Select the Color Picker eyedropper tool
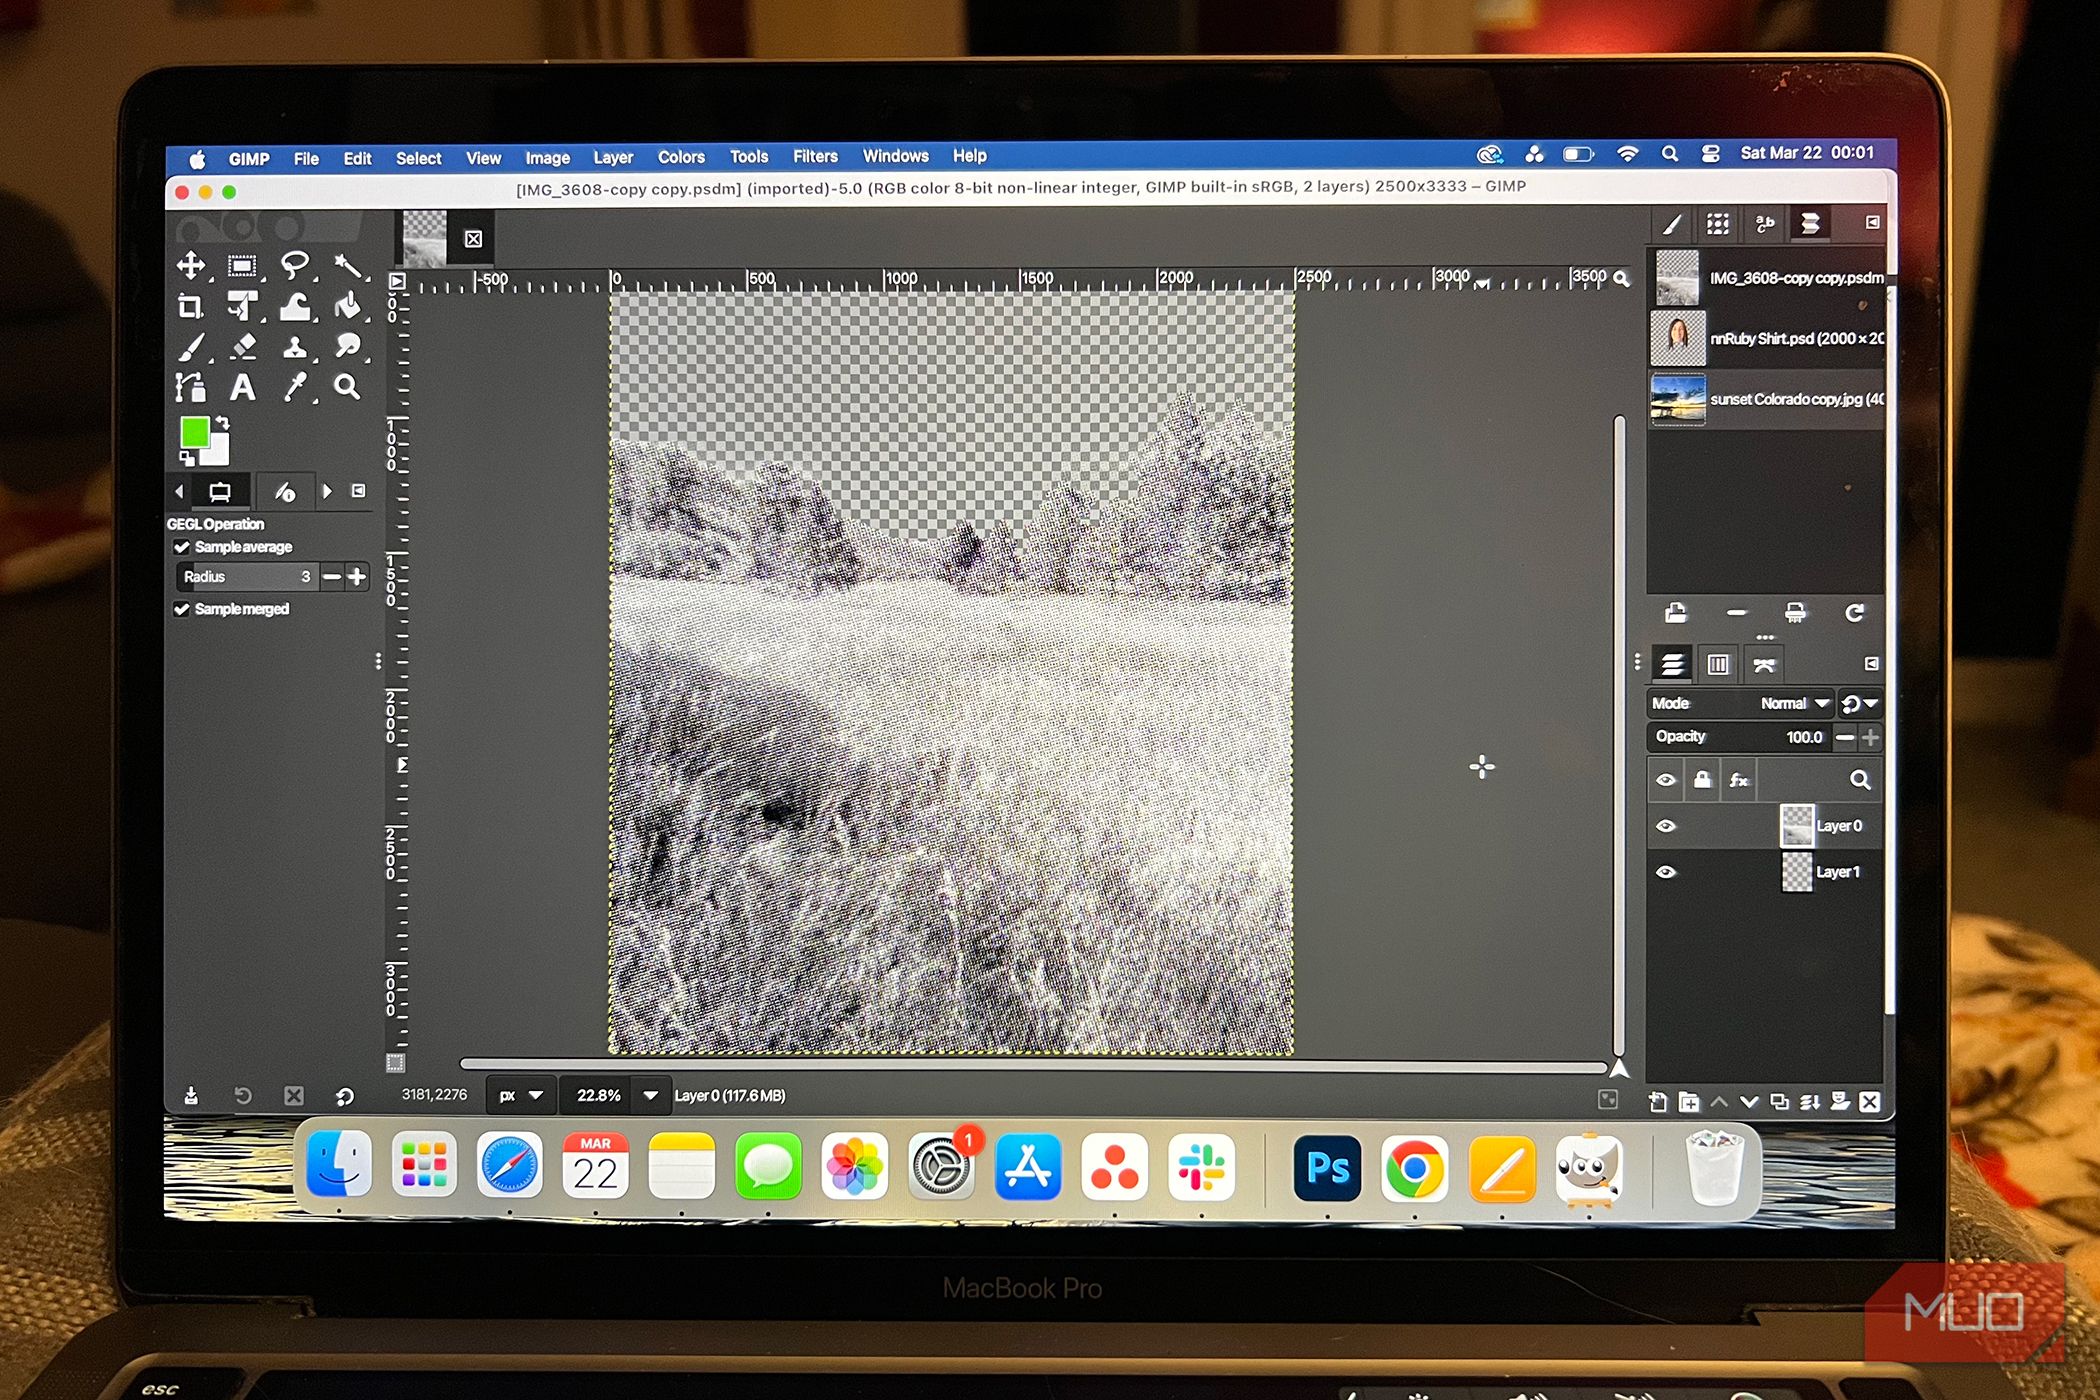Screen dimensions: 2100x1400 pyautogui.click(x=296, y=390)
